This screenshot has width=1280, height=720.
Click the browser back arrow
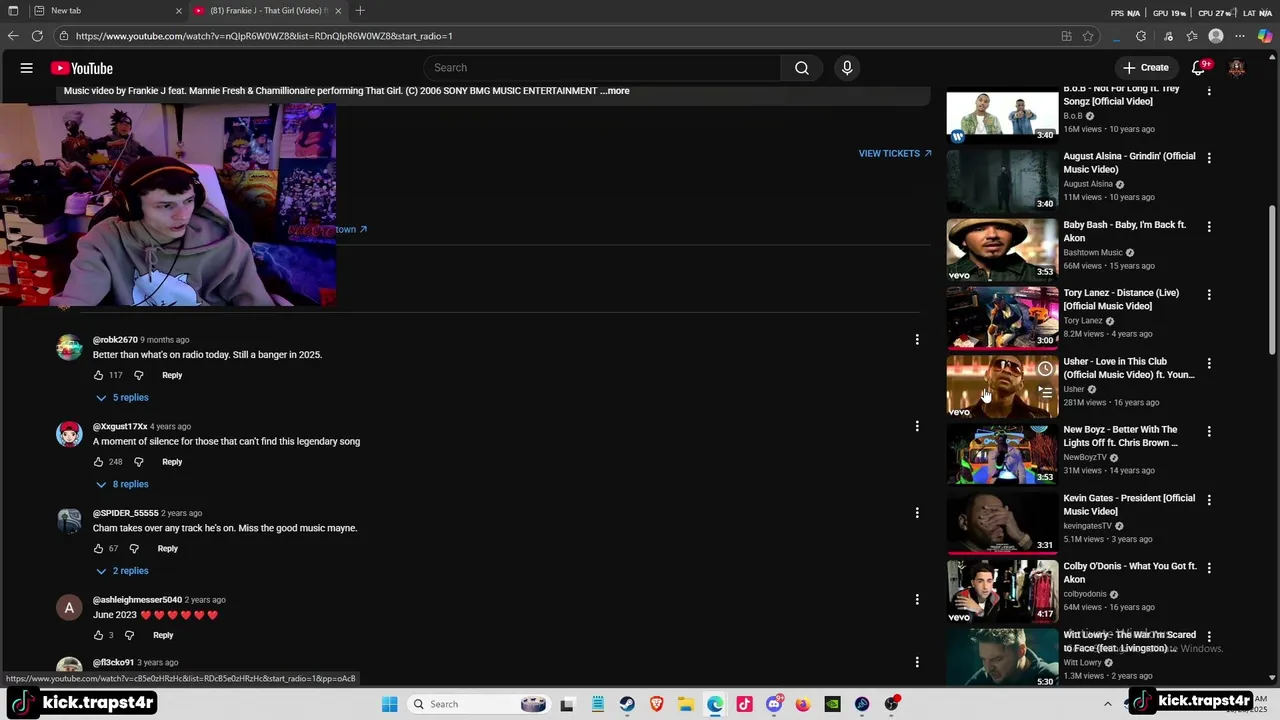tap(13, 36)
